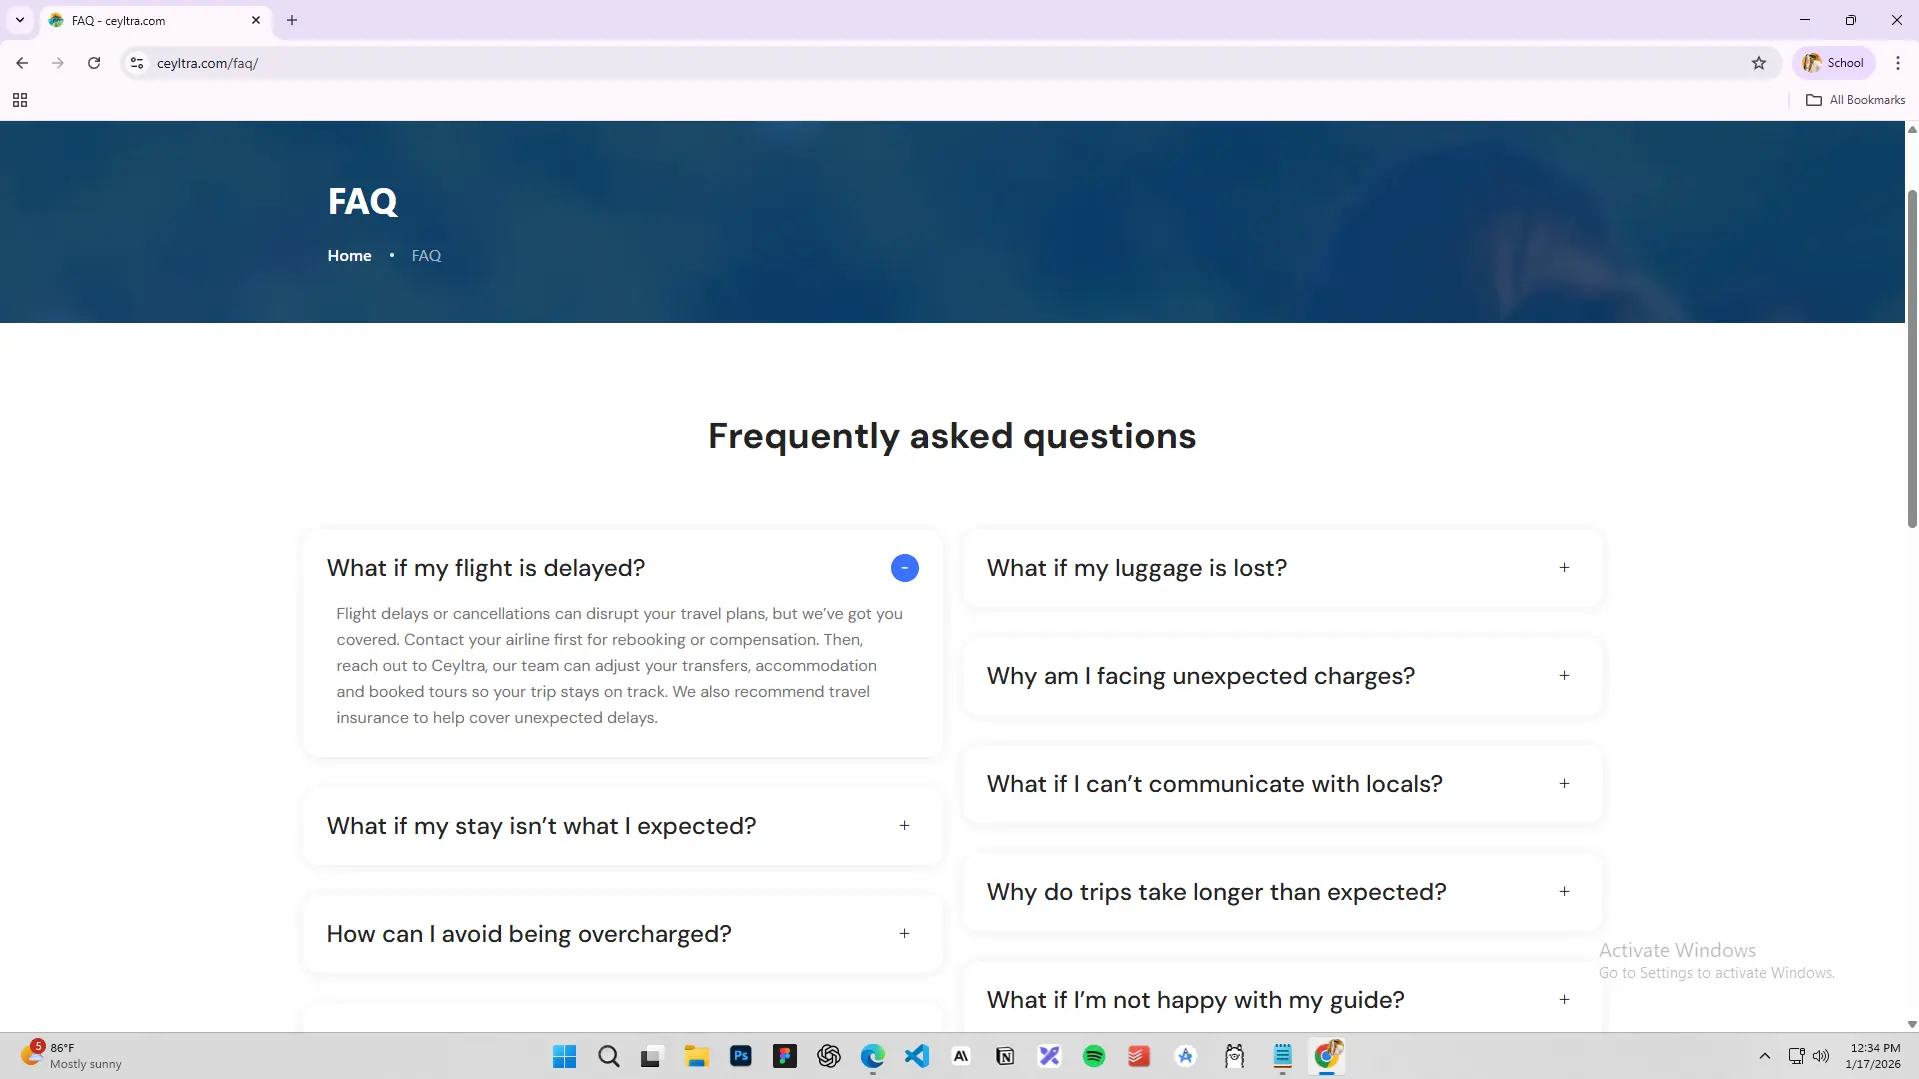
Task: View site information icon in address bar
Action: (x=137, y=63)
